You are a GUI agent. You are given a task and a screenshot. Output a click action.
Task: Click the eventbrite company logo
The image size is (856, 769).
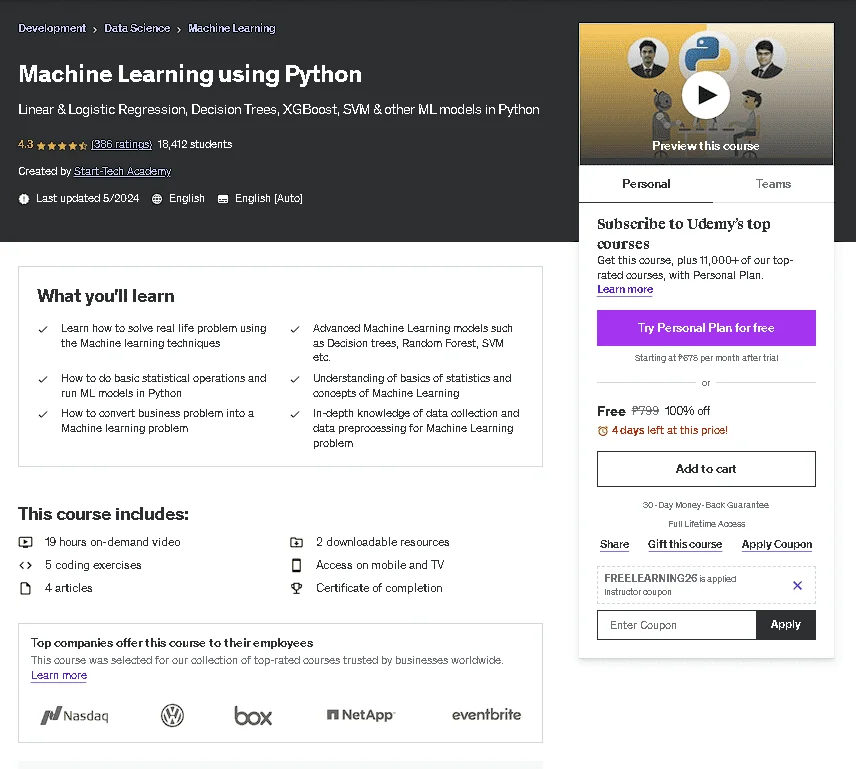coord(486,714)
